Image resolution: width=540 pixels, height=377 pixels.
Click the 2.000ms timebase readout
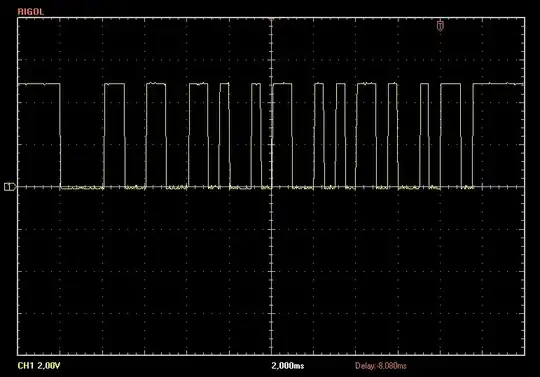point(288,366)
